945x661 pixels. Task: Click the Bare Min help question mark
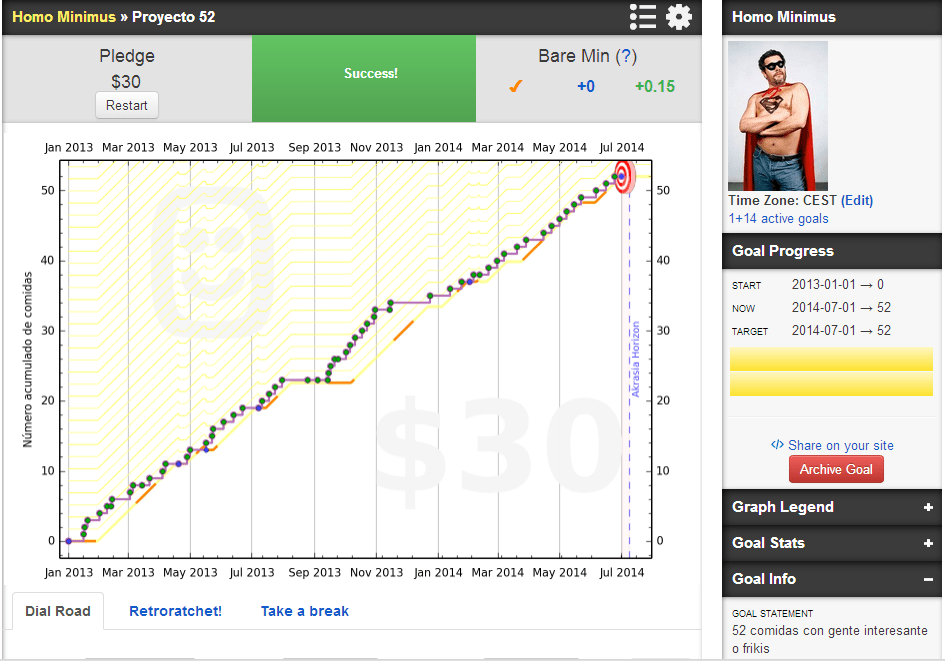[626, 57]
